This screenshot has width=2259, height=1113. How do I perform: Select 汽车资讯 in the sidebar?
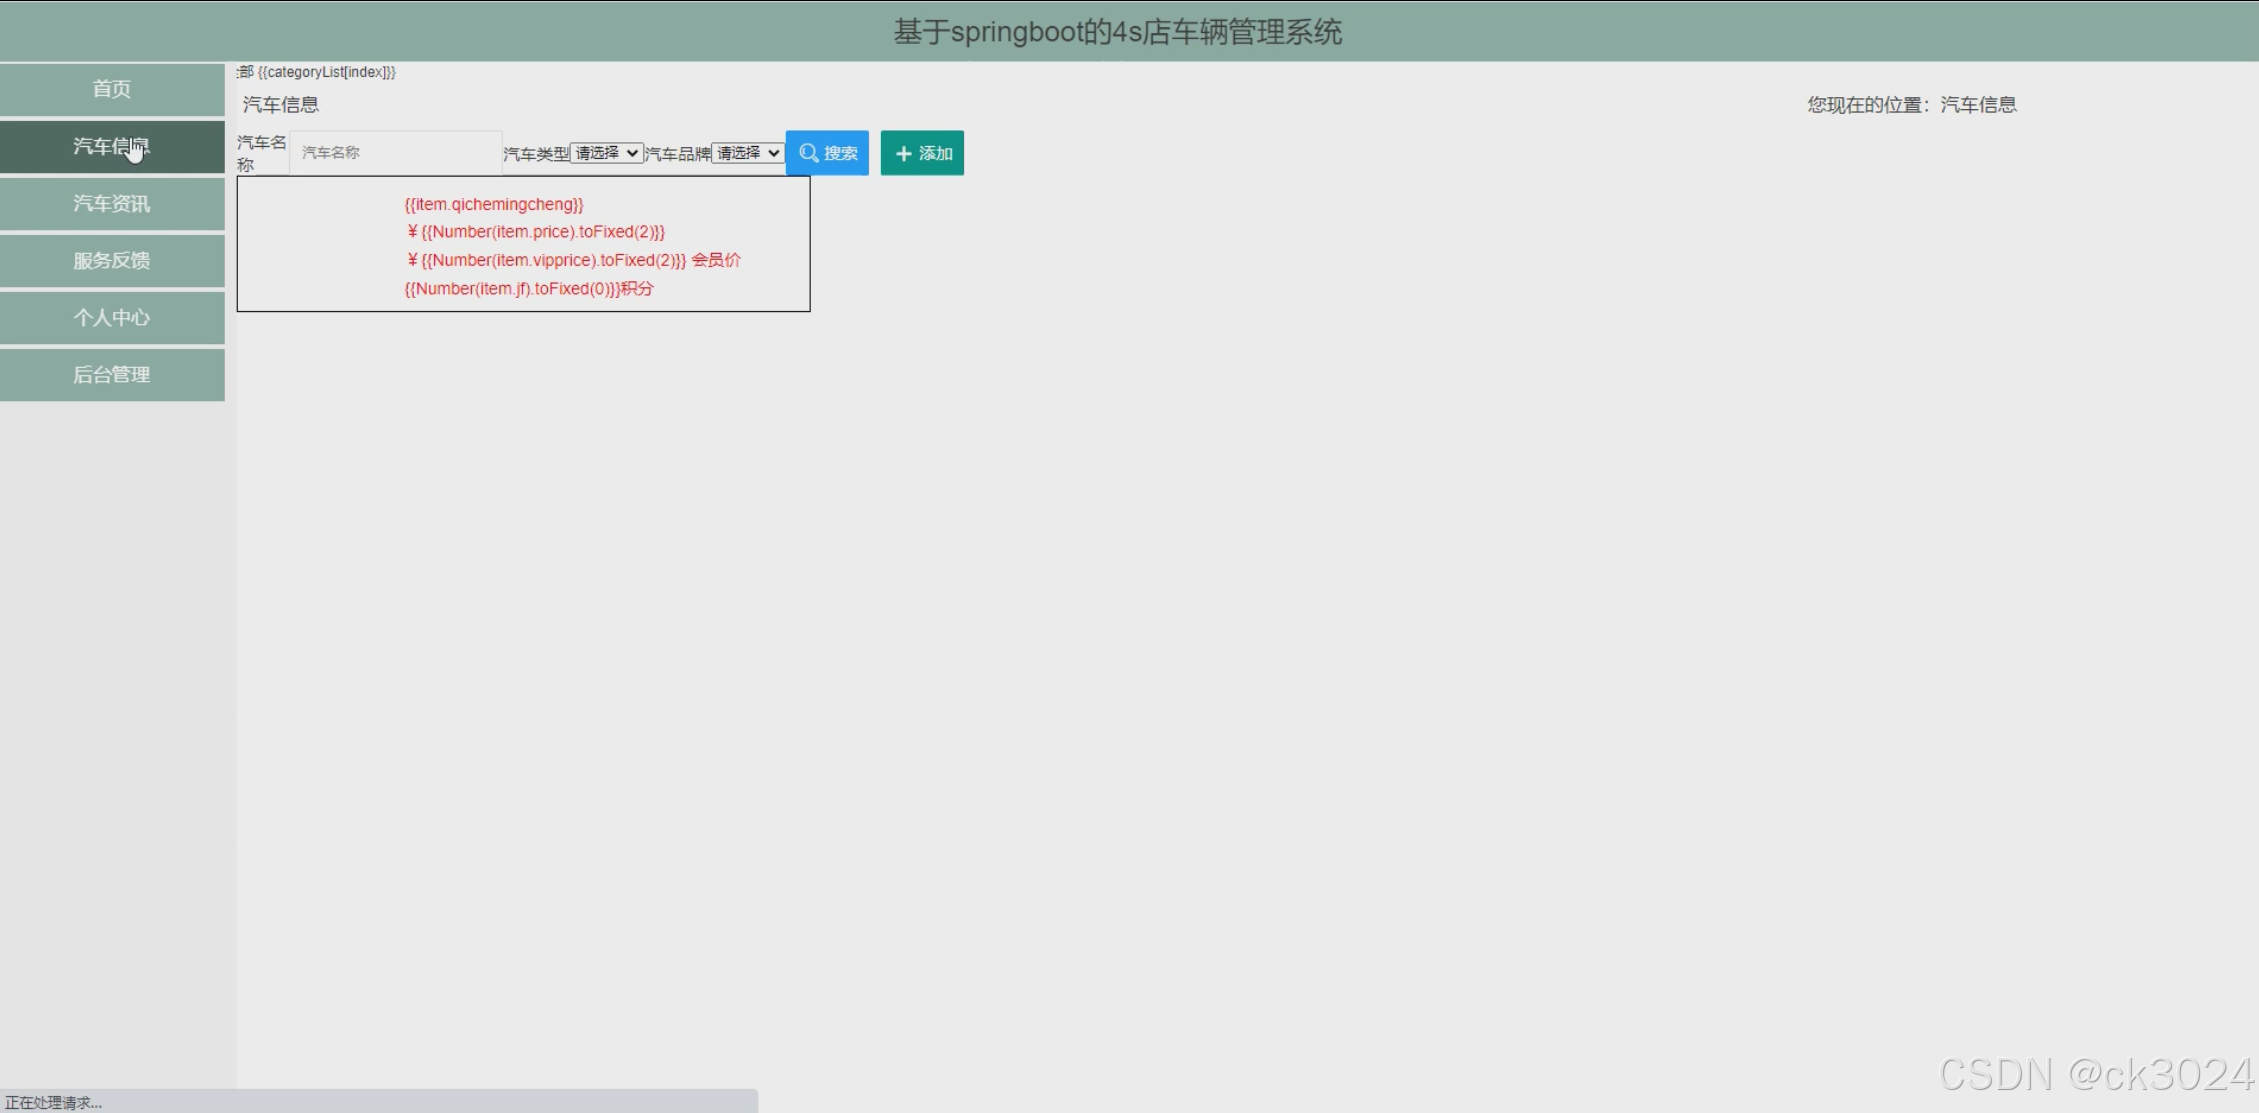(111, 203)
